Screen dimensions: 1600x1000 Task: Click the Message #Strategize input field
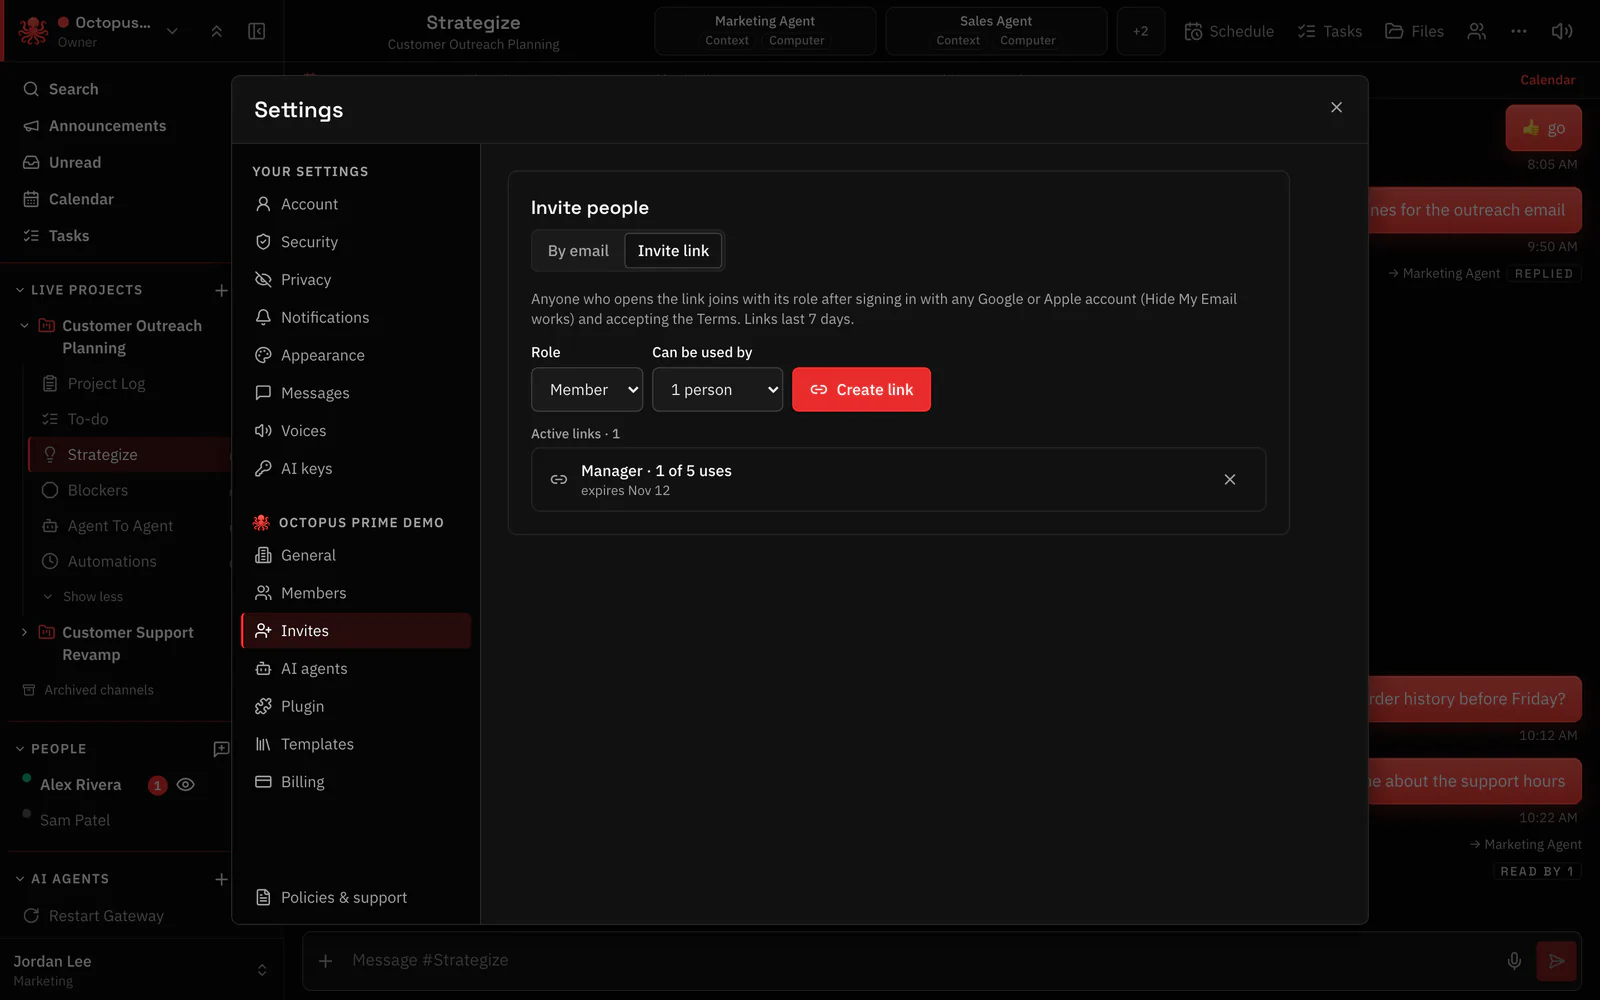click(920, 960)
